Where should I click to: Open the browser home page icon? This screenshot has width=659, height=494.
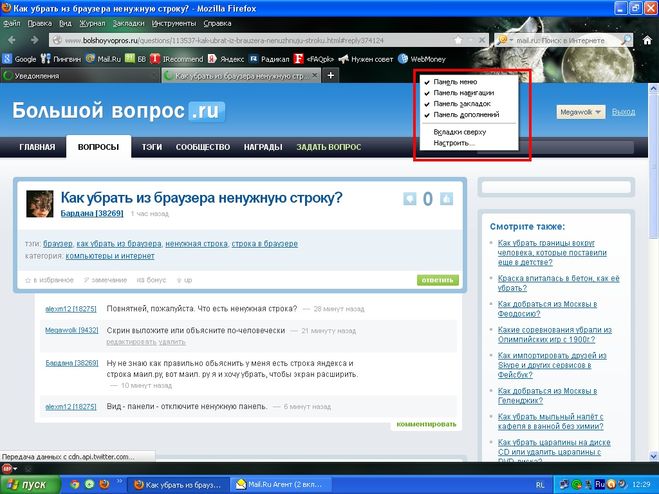[x=647, y=40]
